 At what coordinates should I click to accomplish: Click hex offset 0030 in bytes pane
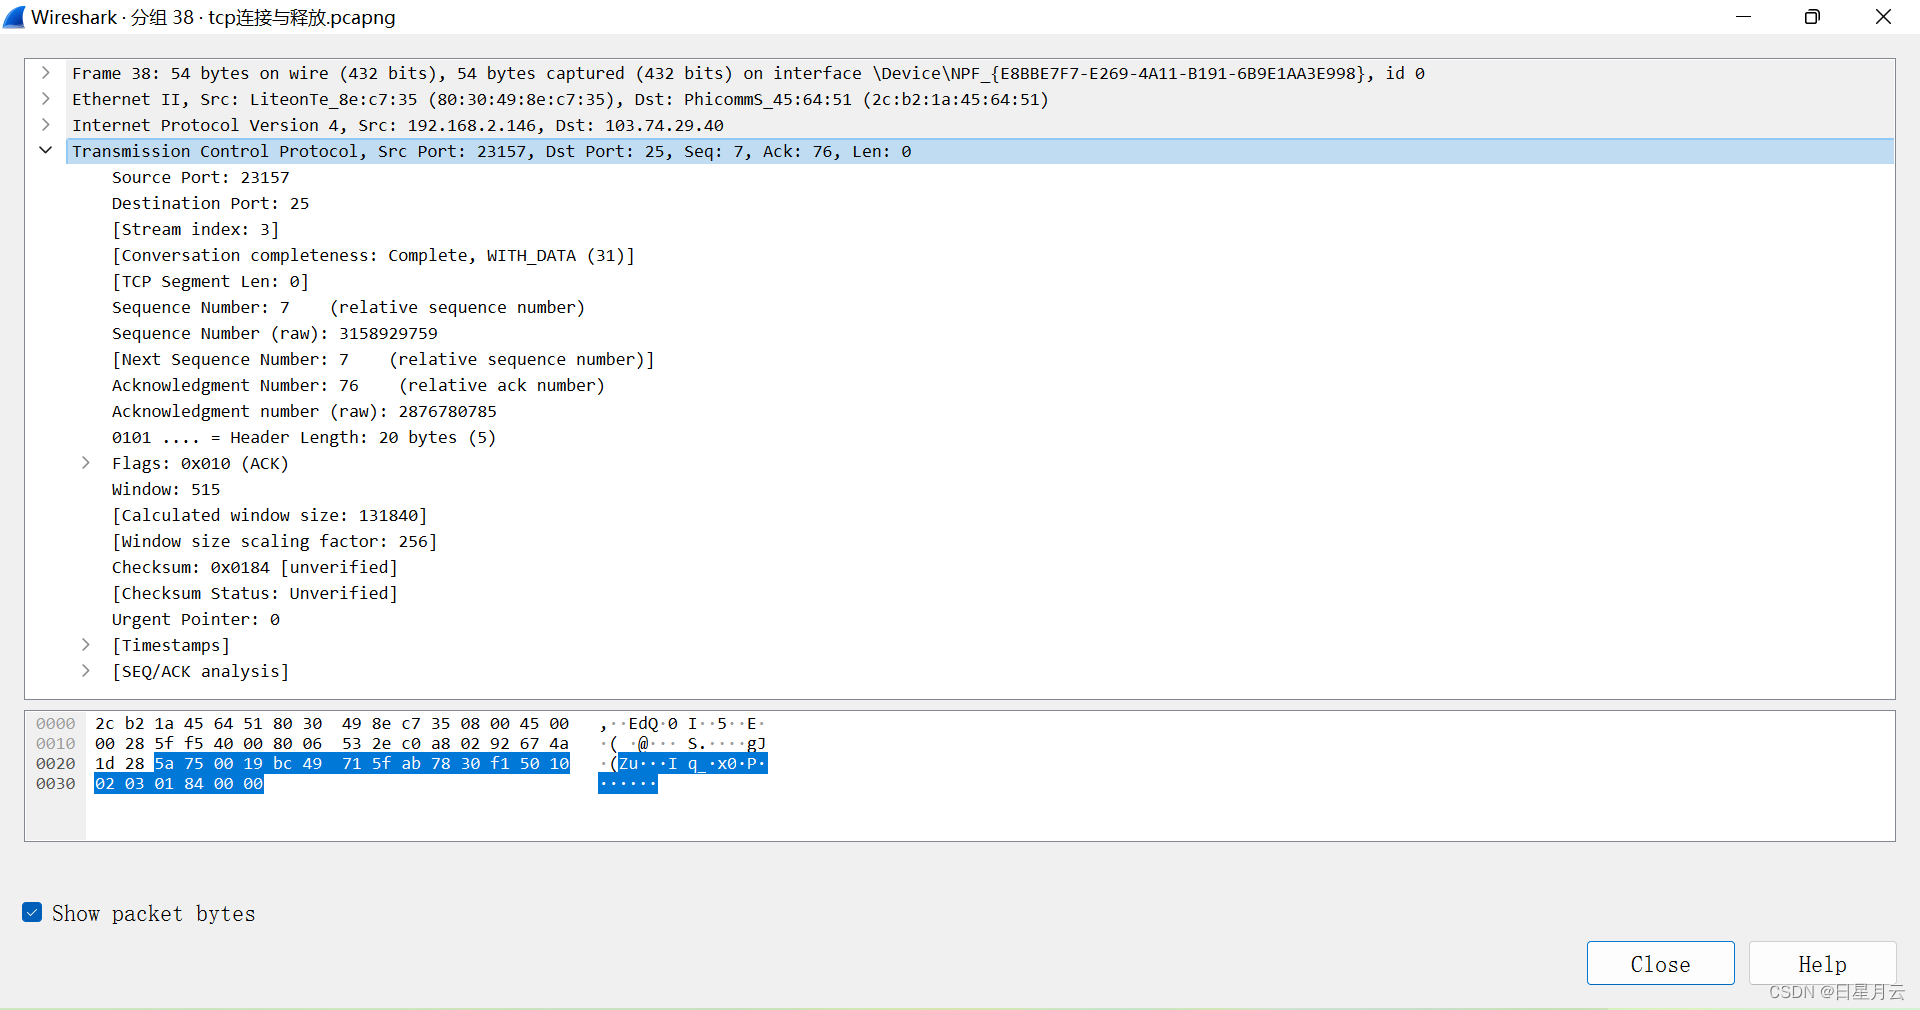56,783
